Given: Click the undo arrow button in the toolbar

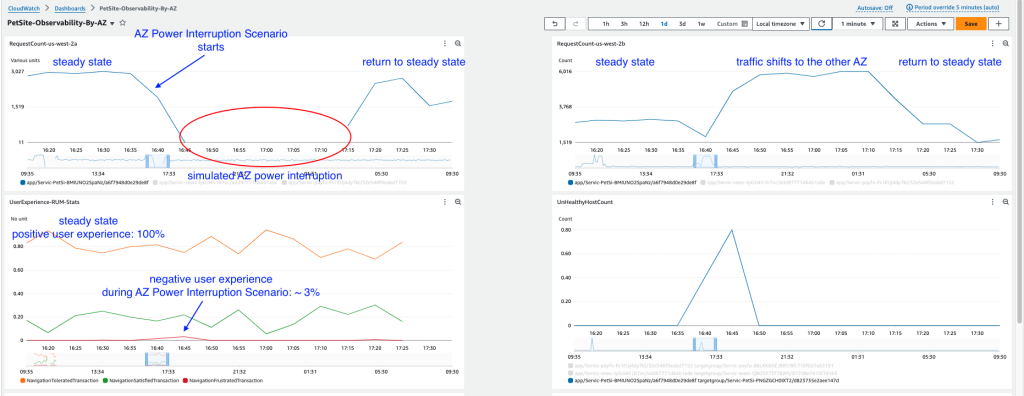Looking at the screenshot, I should tap(555, 24).
